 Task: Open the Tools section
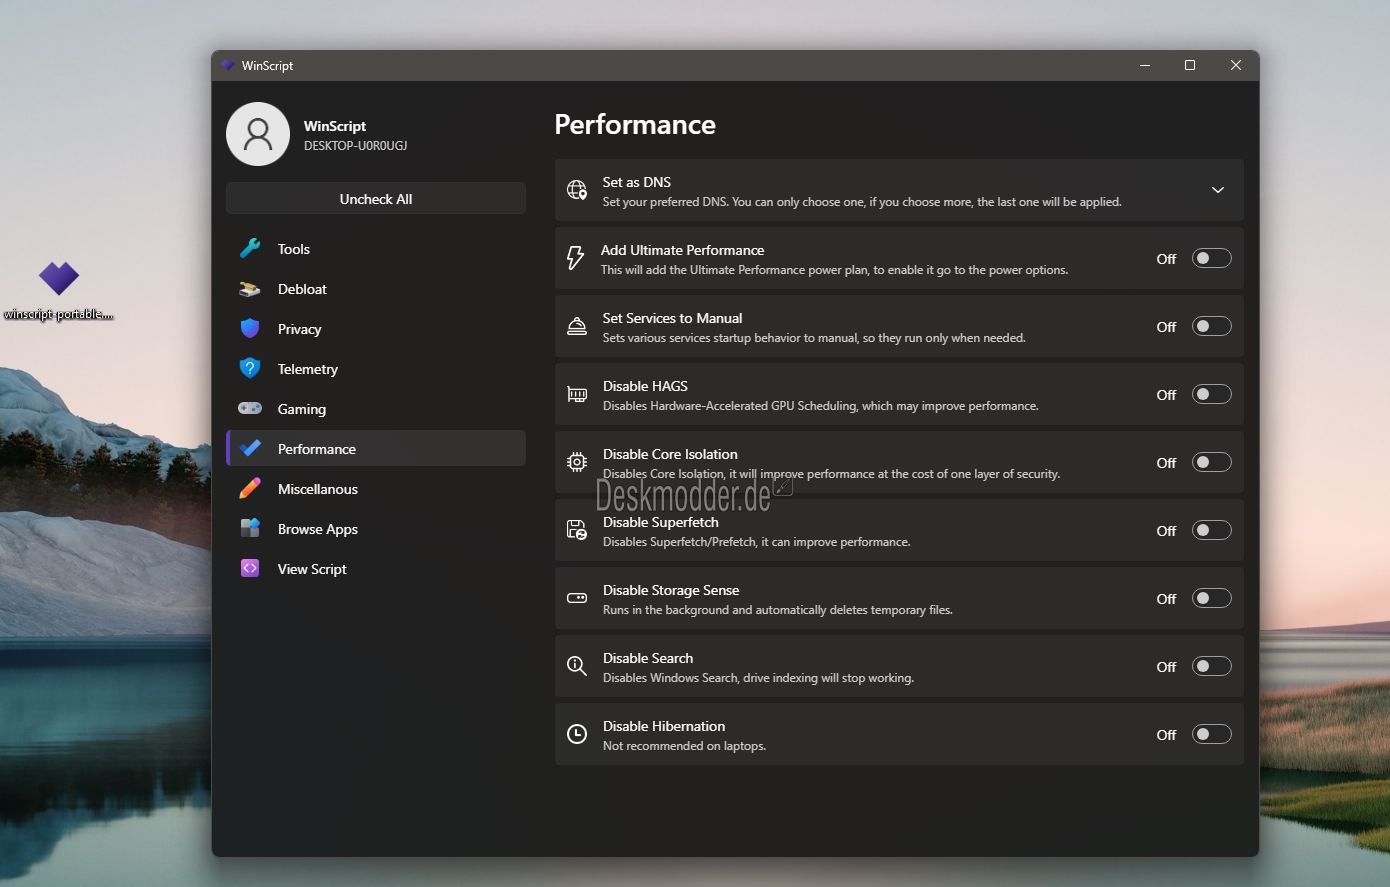(376, 249)
